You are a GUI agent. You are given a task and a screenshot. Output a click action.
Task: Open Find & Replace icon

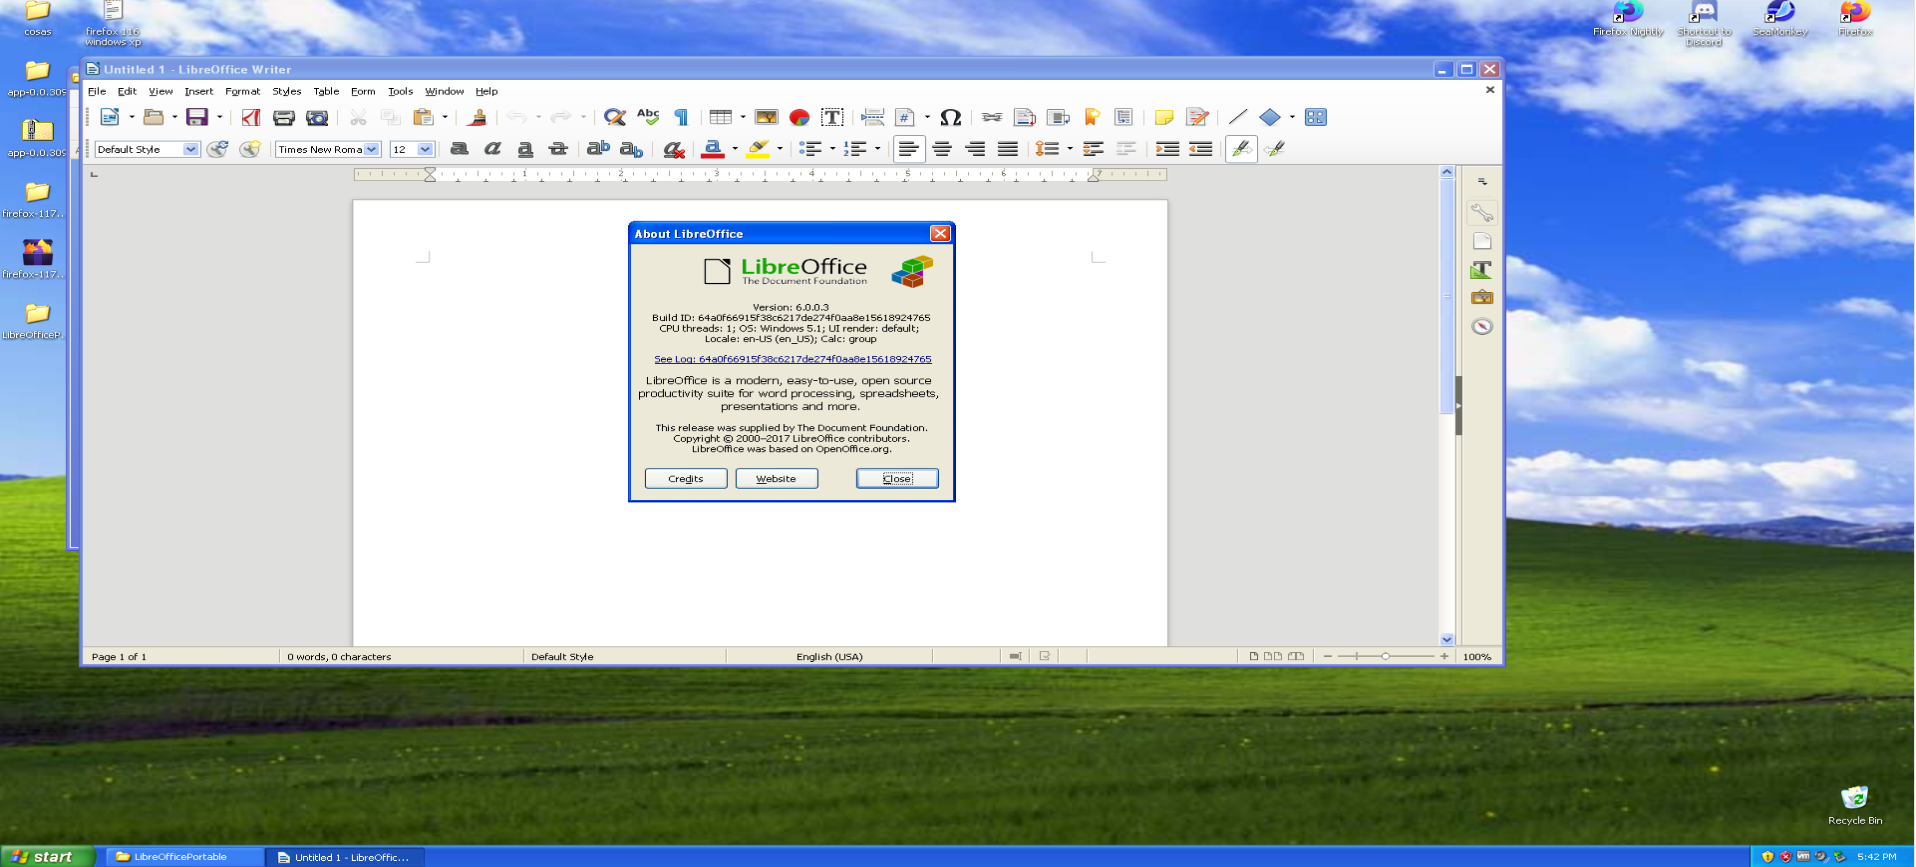pyautogui.click(x=615, y=117)
